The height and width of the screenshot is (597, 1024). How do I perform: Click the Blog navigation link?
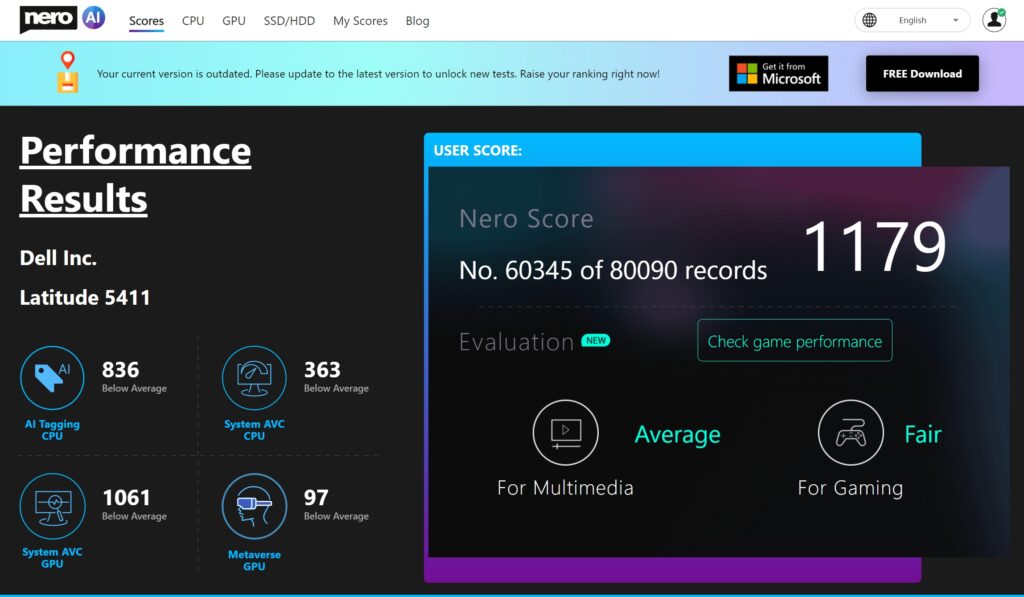pos(417,20)
